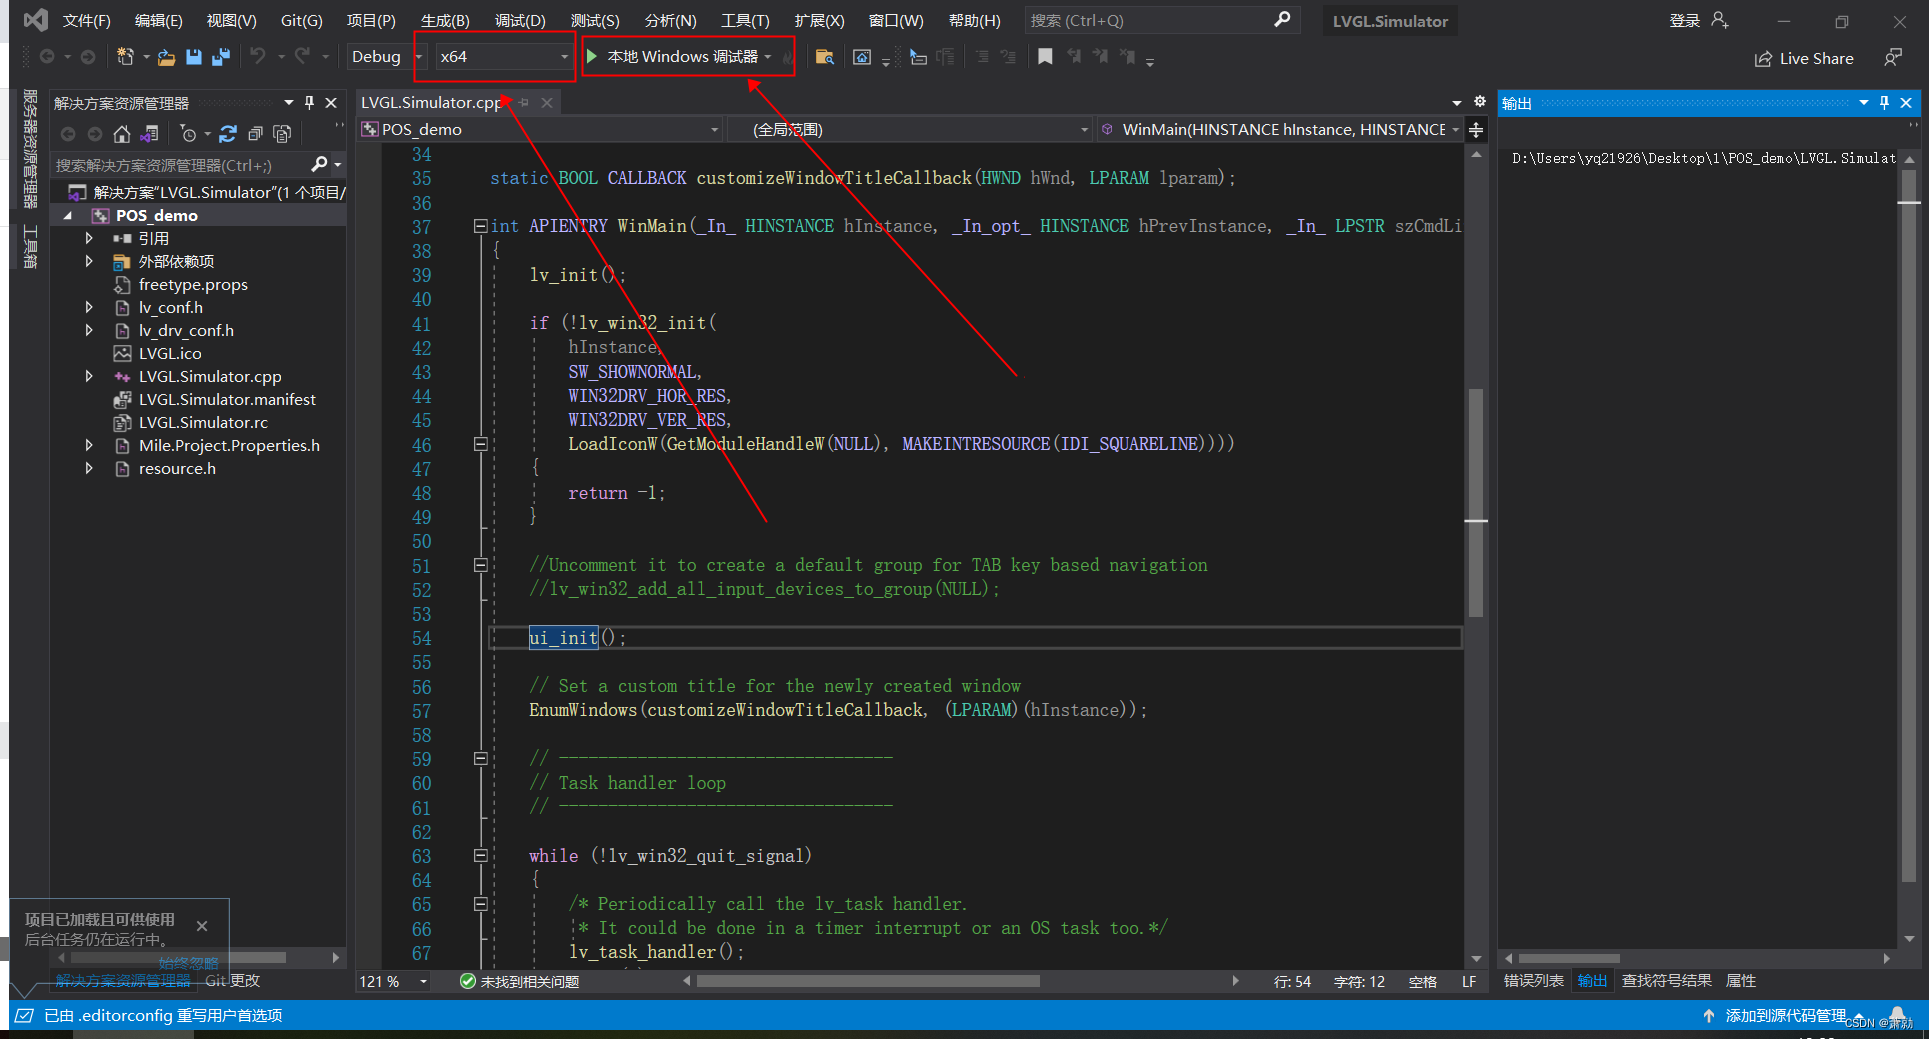
Task: Refresh the Solution Explorer
Action: pos(228,133)
